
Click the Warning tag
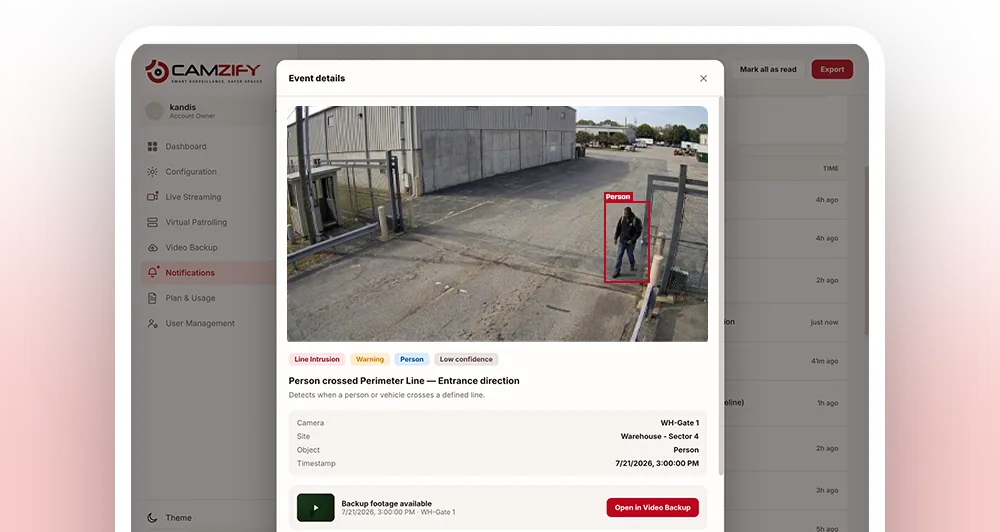point(370,359)
